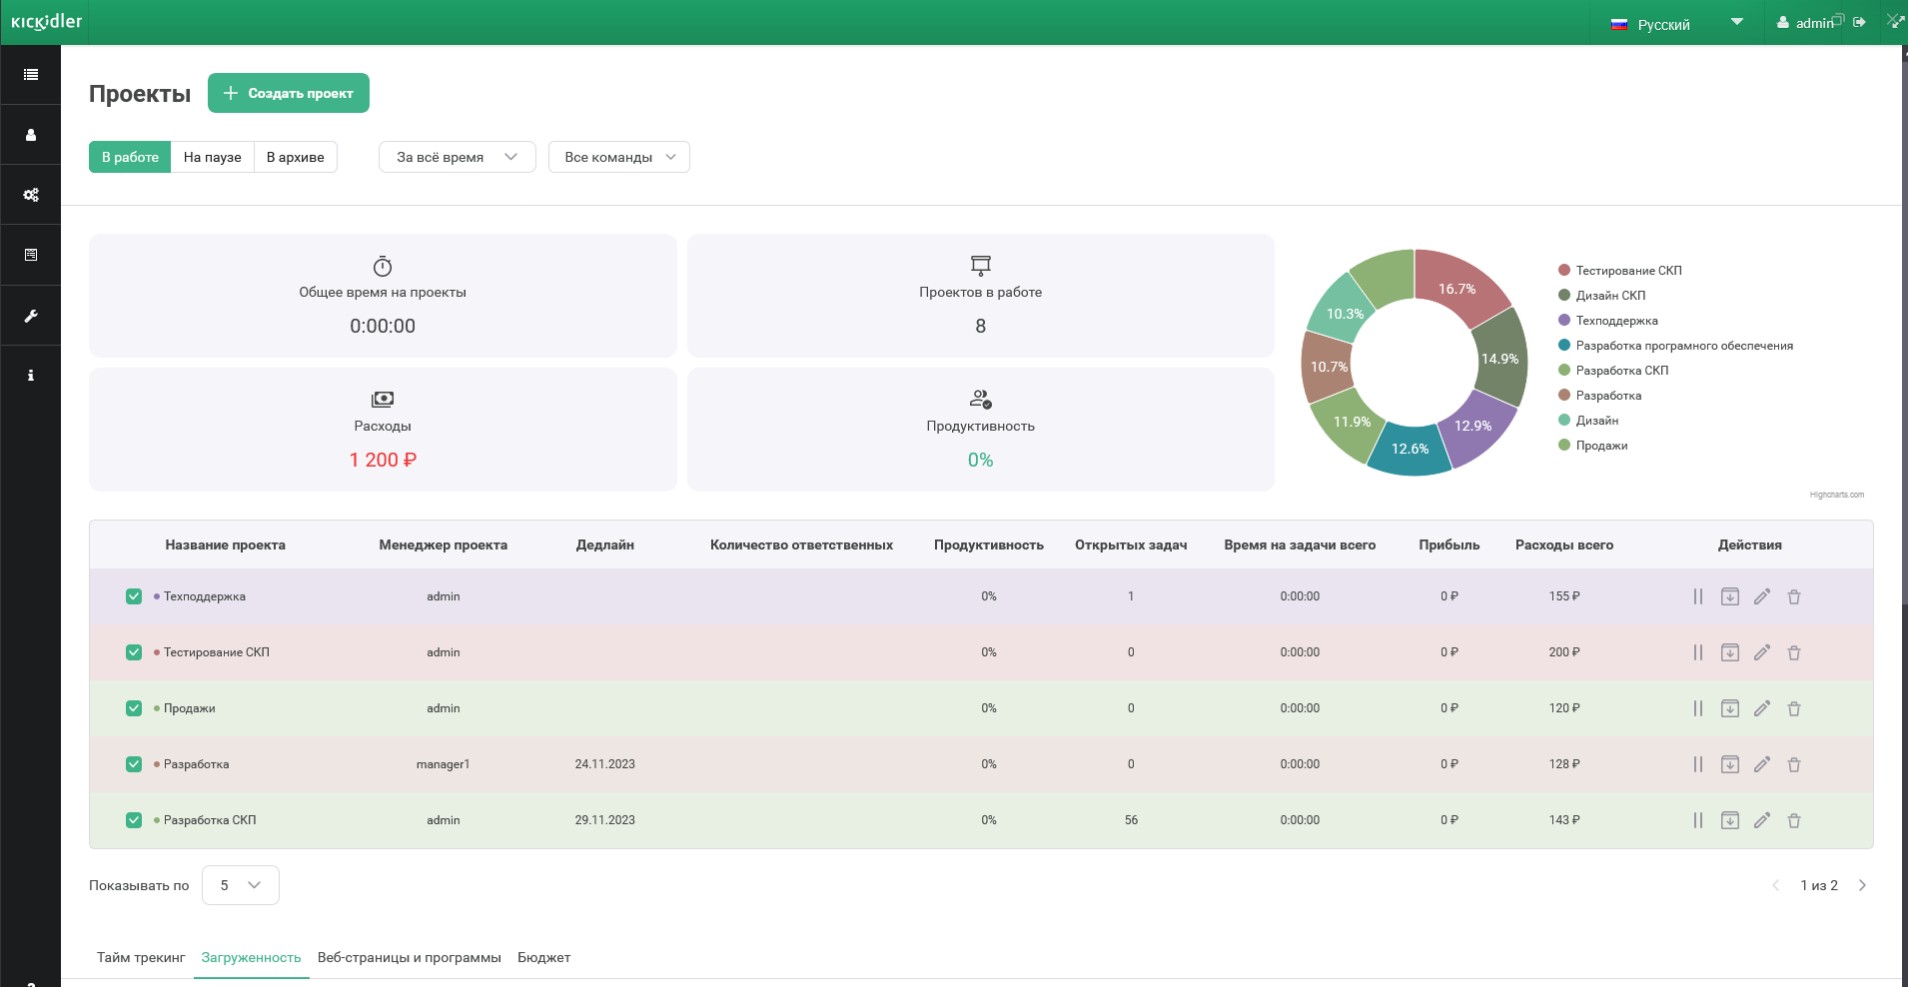Sort by Название проекта column header

pos(225,545)
